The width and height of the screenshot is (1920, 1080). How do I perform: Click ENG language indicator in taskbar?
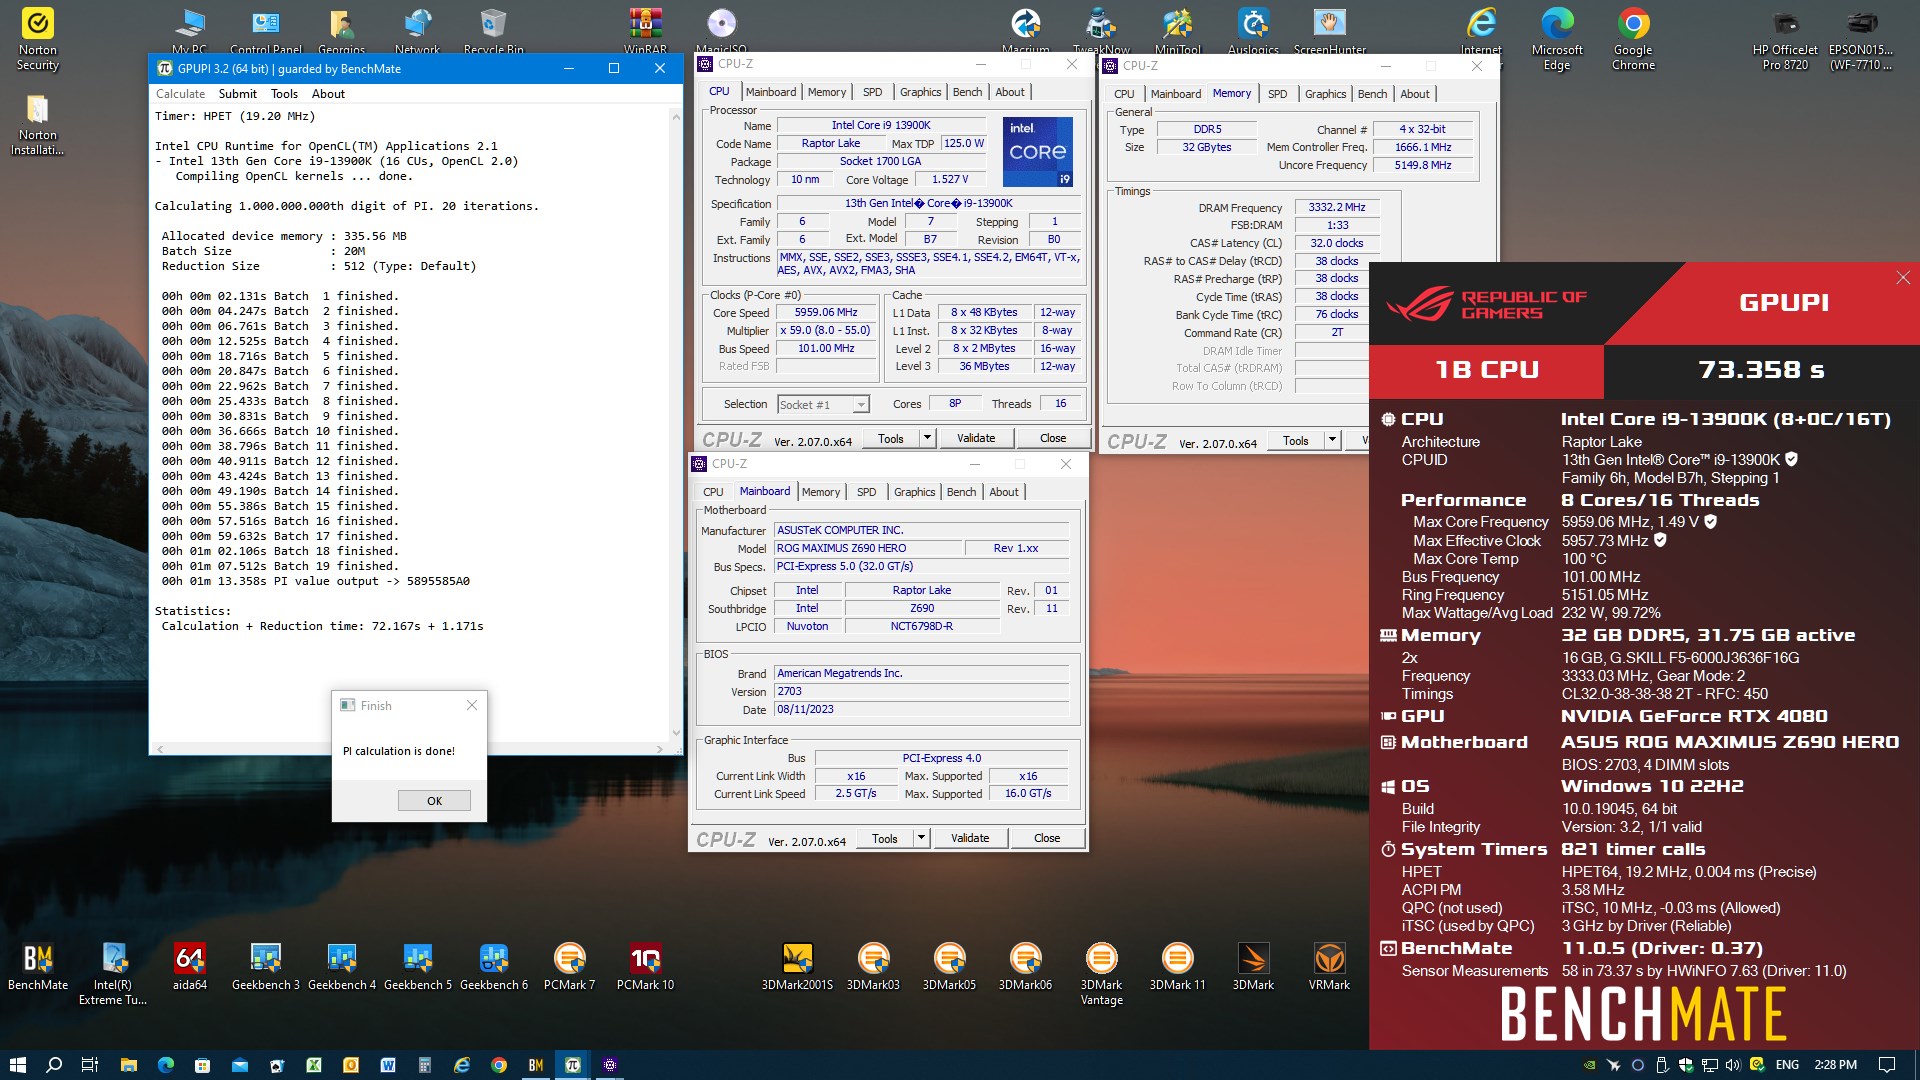pos(1787,1065)
